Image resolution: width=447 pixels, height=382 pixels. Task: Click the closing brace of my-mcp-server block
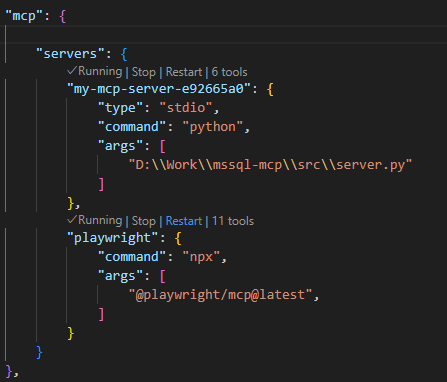(x=70, y=203)
